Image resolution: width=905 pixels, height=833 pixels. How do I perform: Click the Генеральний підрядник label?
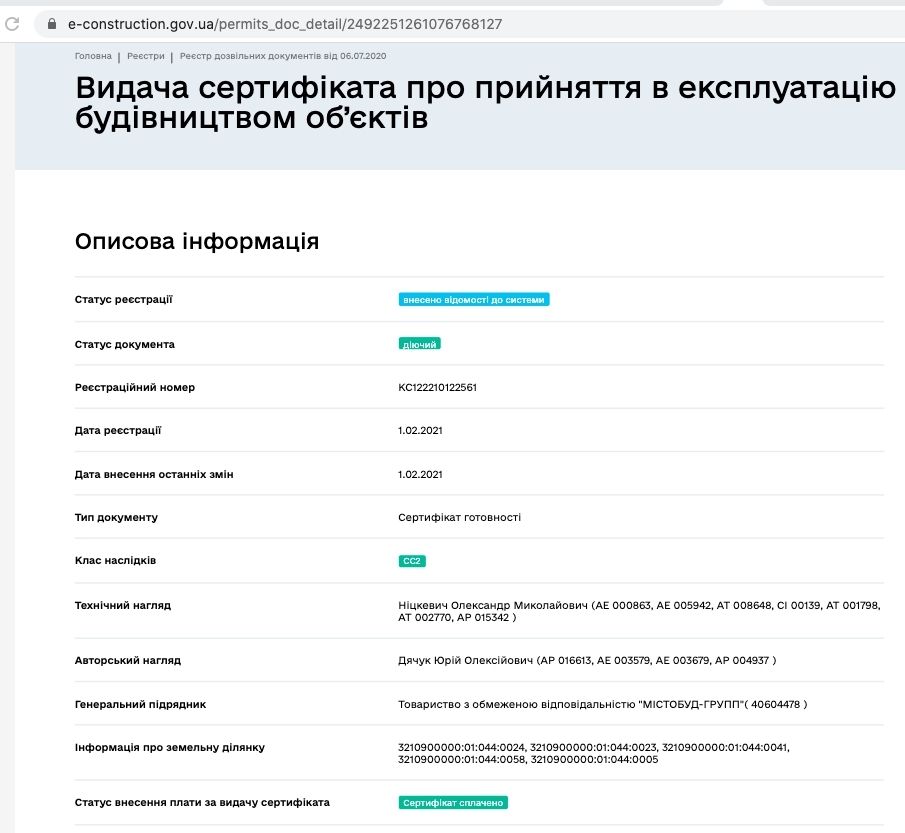click(x=140, y=704)
